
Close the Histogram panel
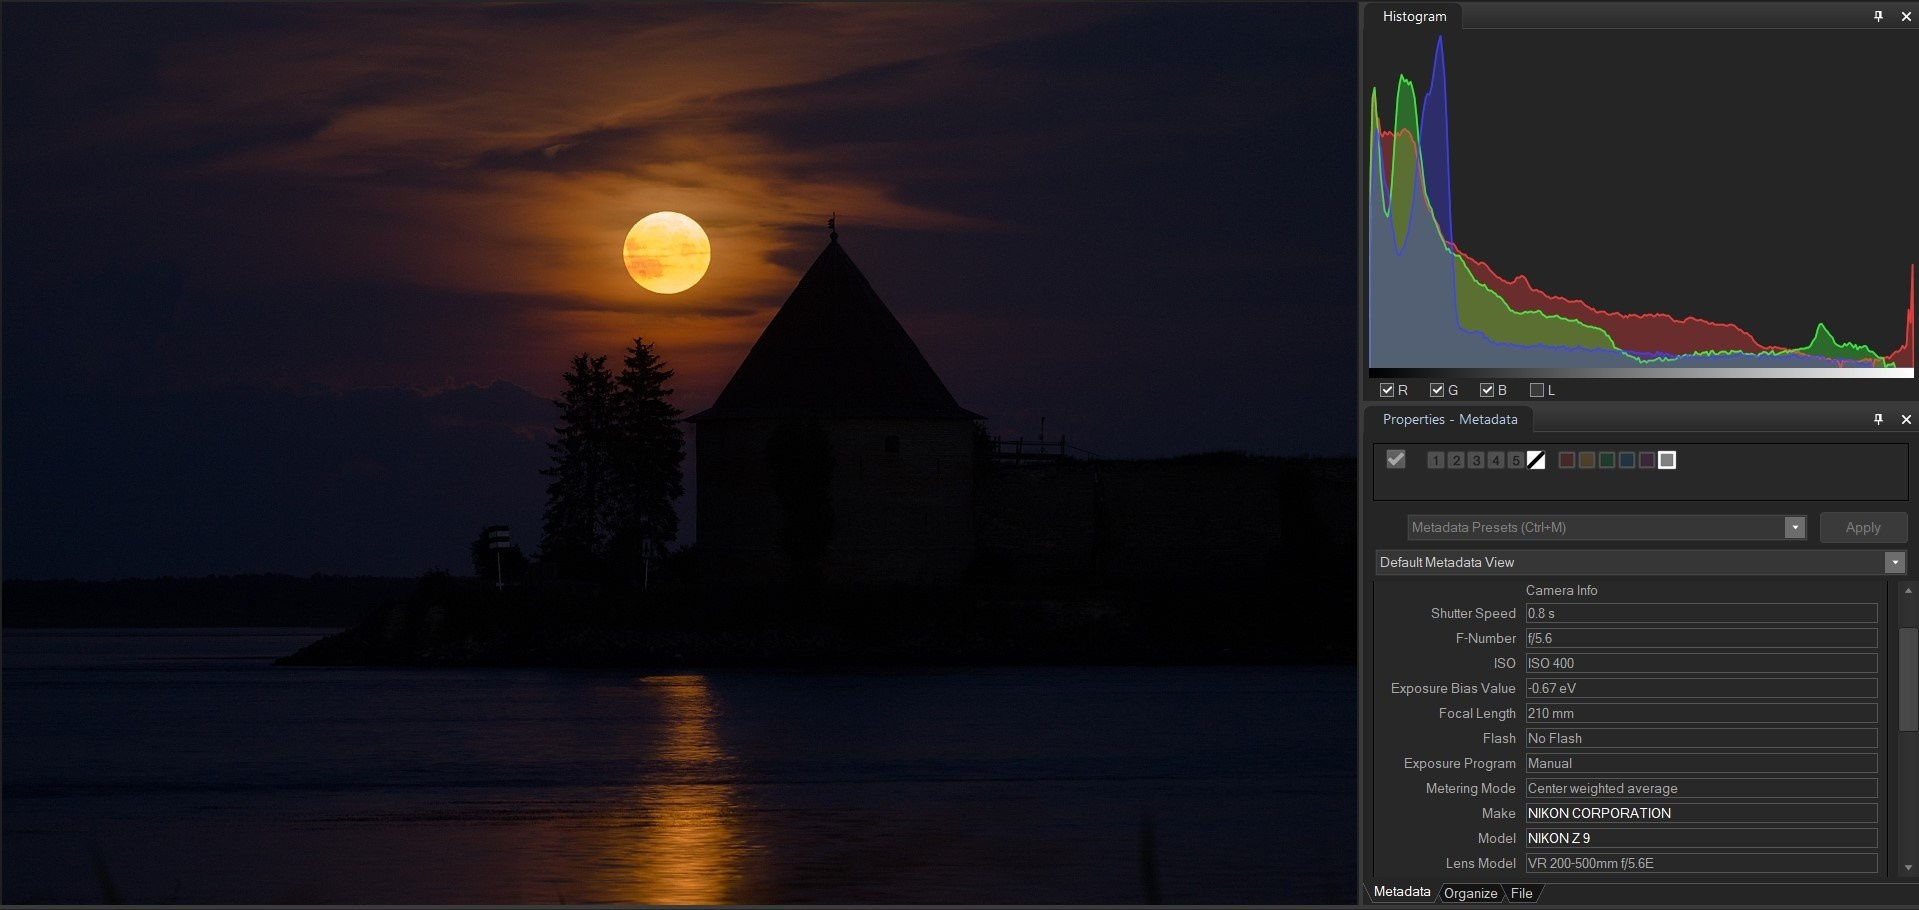click(x=1906, y=16)
